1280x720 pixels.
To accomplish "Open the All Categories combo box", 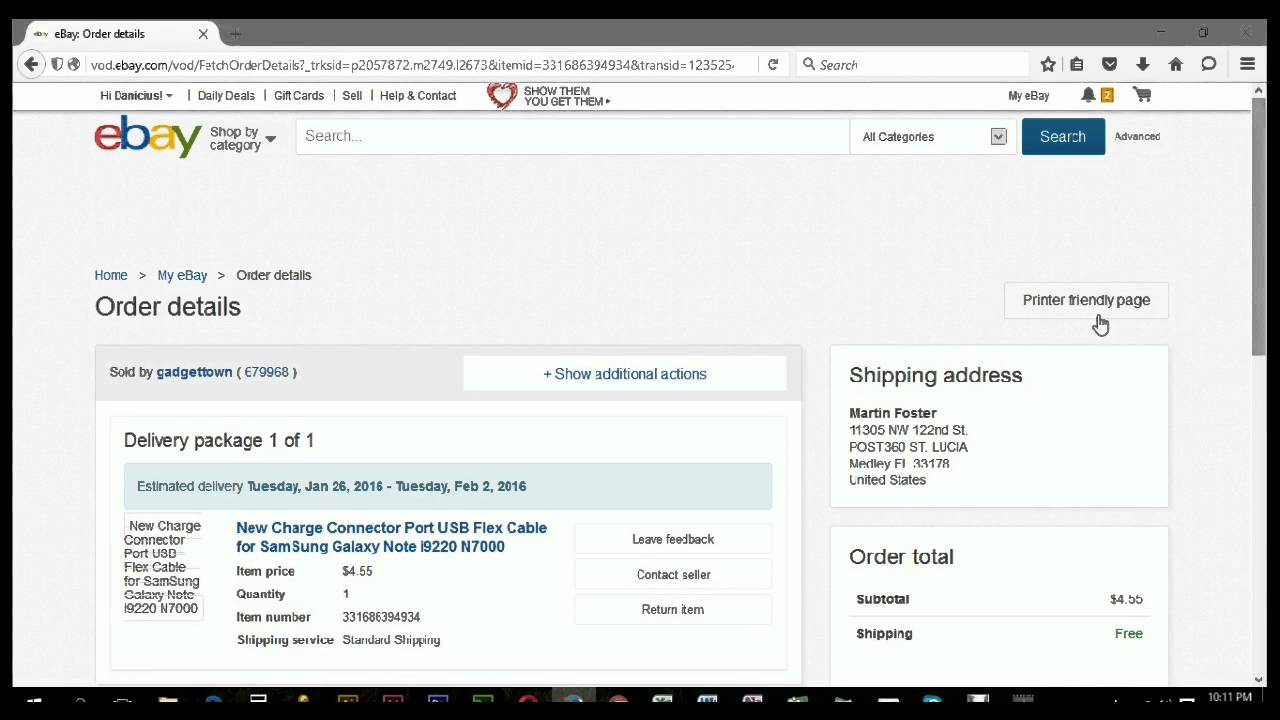I will [x=934, y=137].
